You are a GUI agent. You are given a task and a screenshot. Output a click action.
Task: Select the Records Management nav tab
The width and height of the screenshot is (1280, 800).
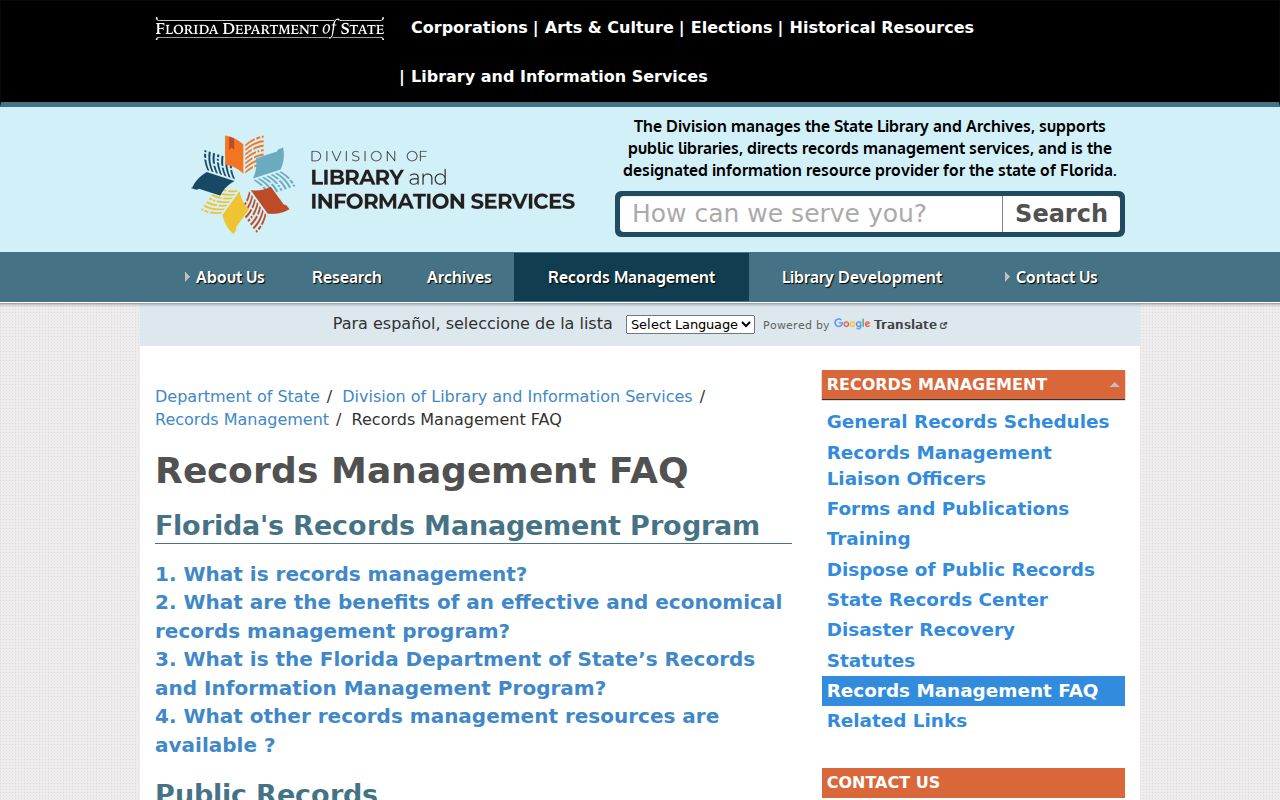(631, 277)
